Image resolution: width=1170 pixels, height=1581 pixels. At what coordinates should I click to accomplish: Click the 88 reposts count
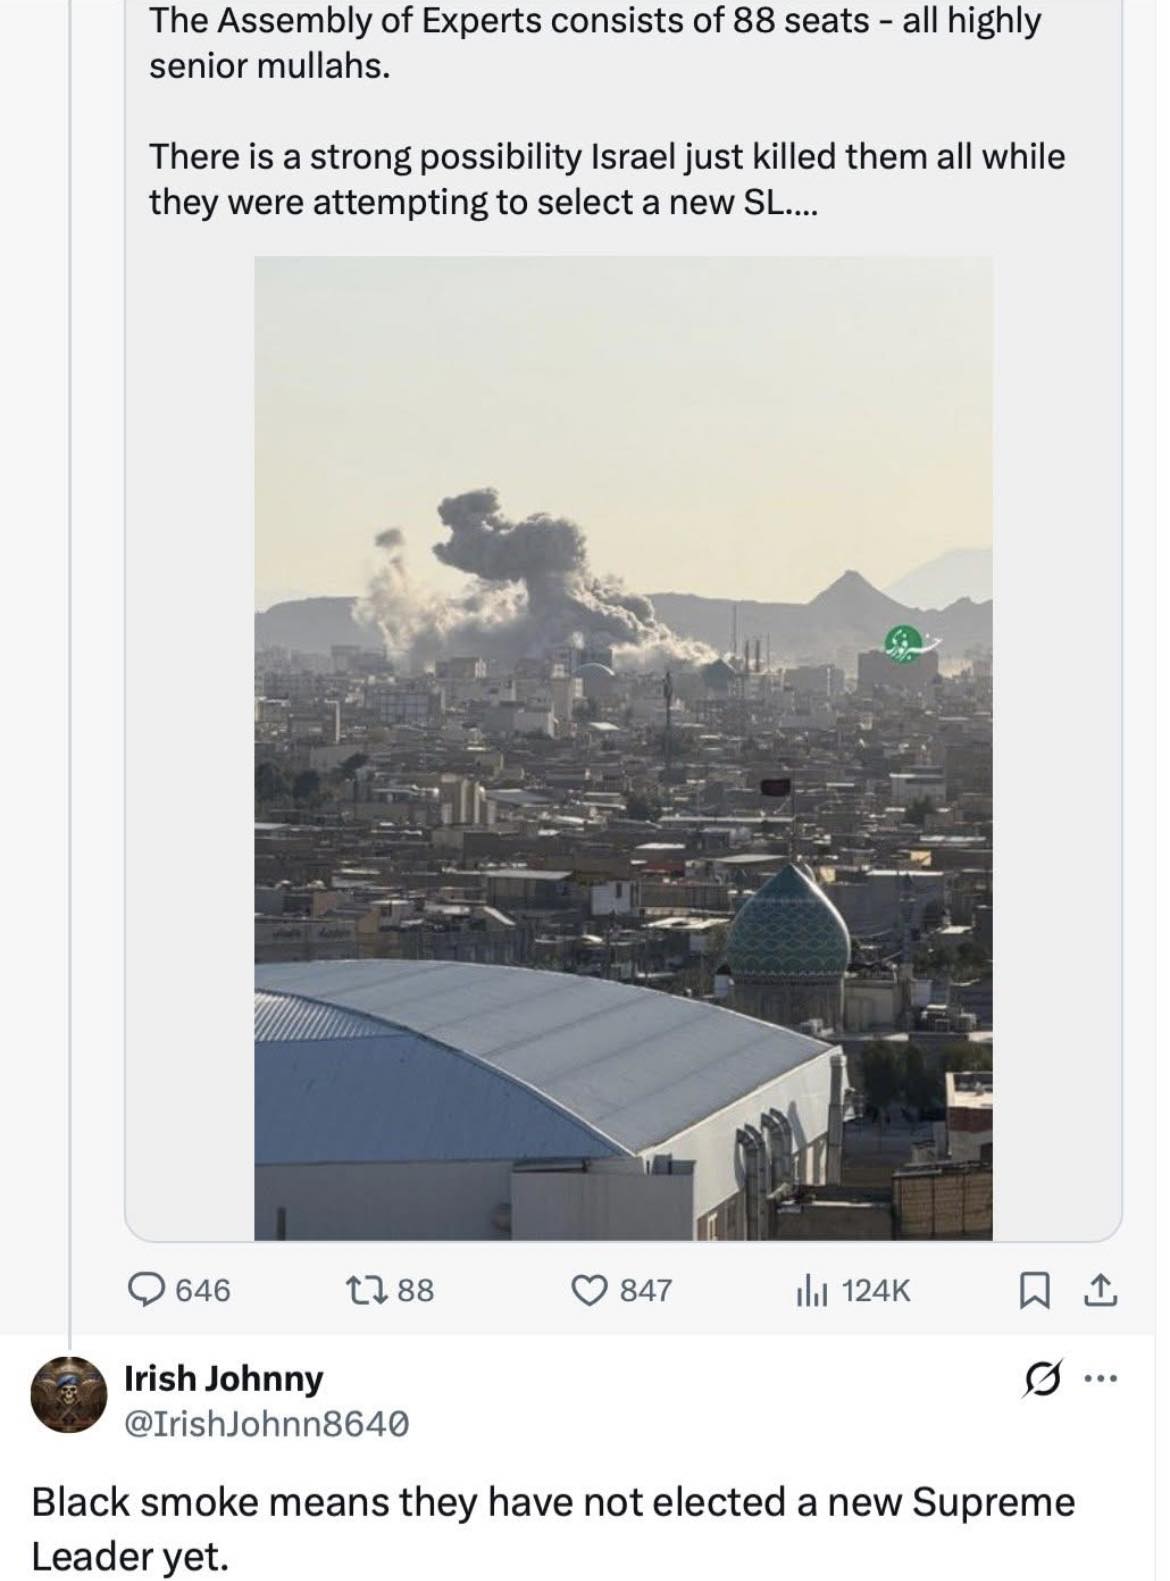click(416, 1290)
